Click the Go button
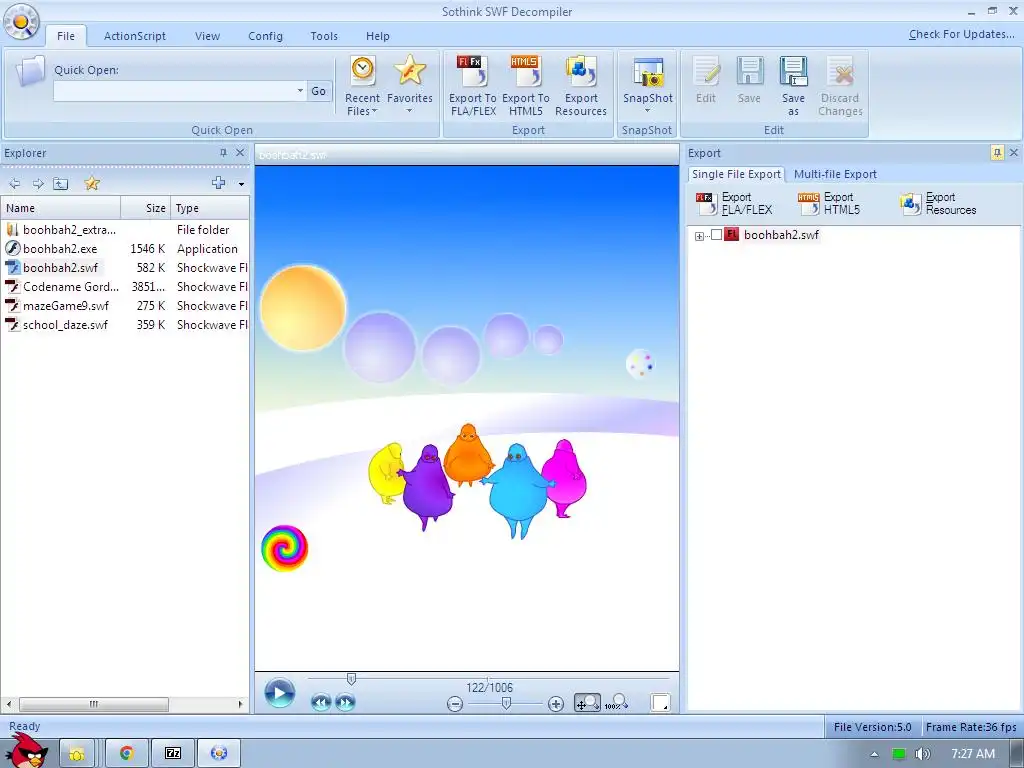Viewport: 1024px width, 768px height. click(x=319, y=91)
